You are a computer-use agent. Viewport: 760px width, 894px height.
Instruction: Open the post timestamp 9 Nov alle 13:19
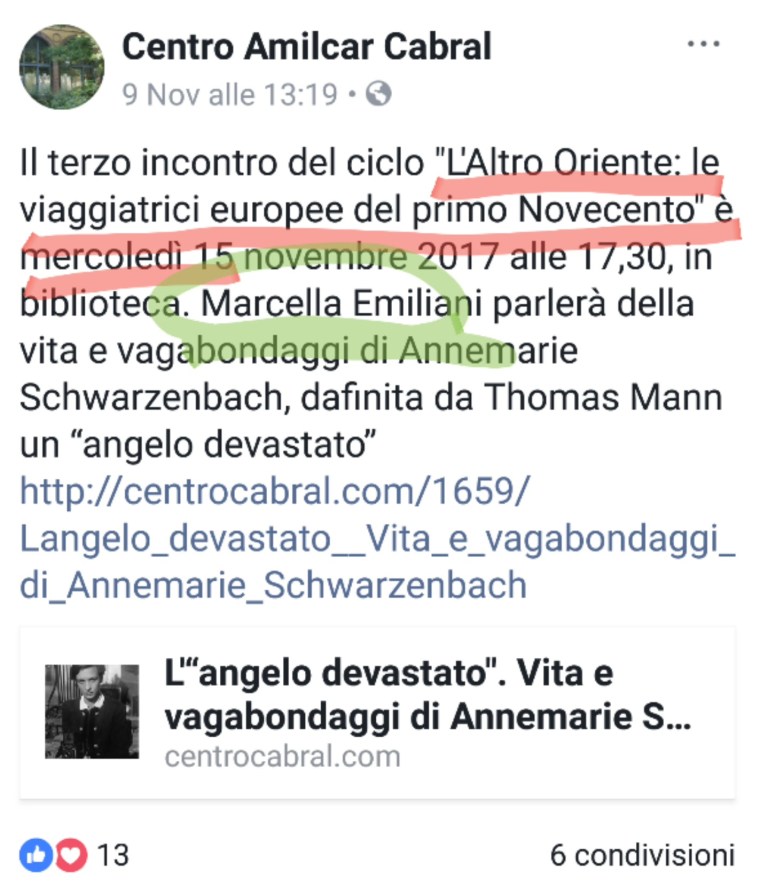tap(230, 94)
